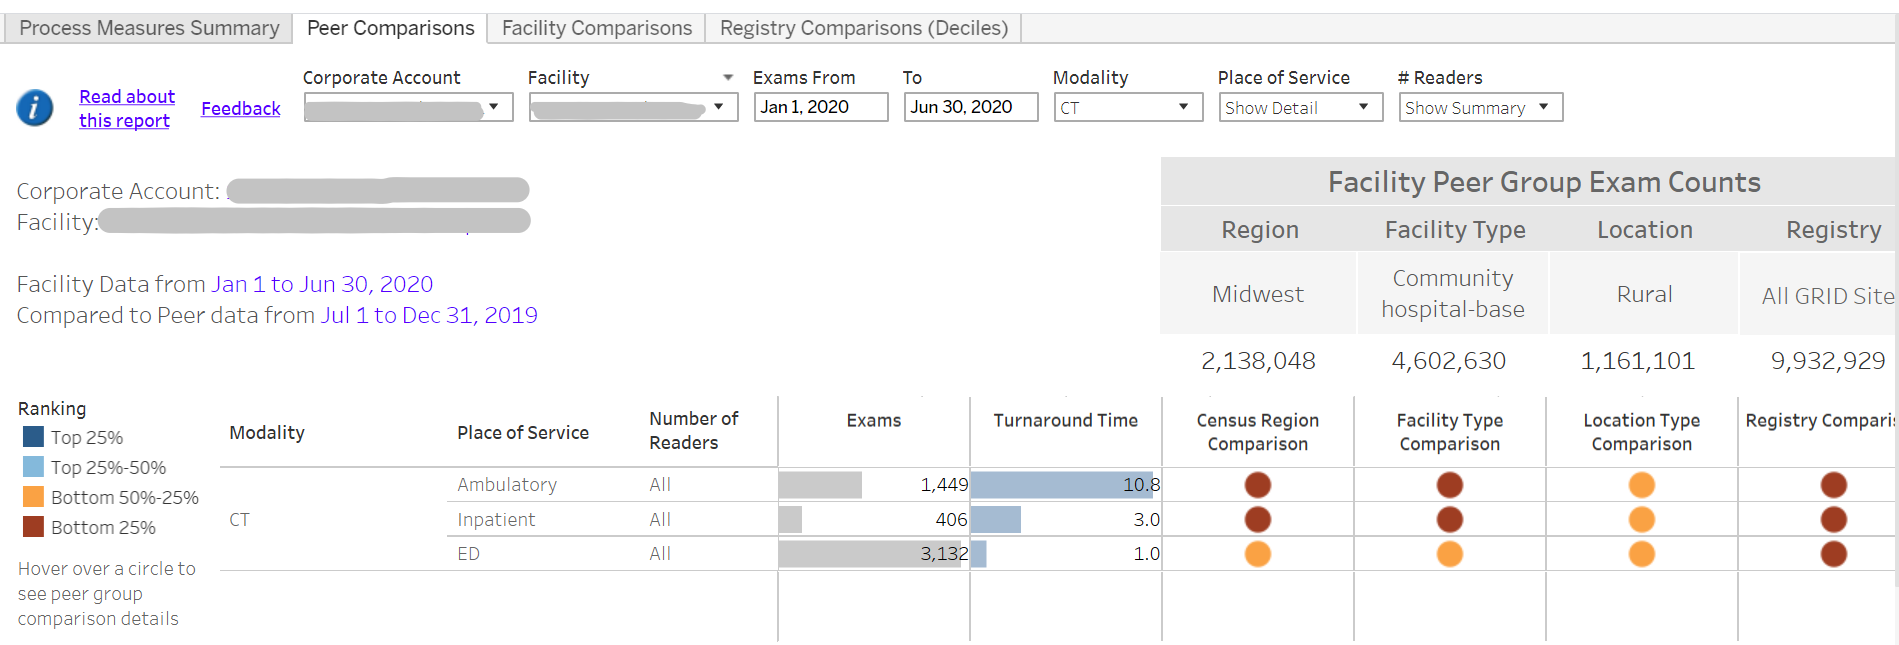
Task: Click the Inpatient place of service row
Action: (496, 519)
